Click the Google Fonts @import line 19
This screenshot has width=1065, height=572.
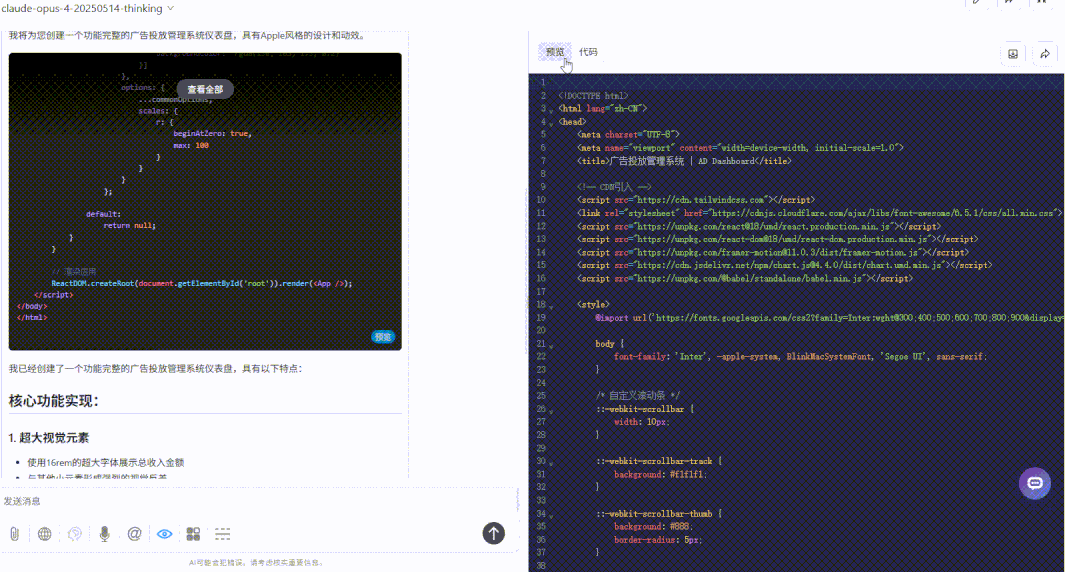830,317
